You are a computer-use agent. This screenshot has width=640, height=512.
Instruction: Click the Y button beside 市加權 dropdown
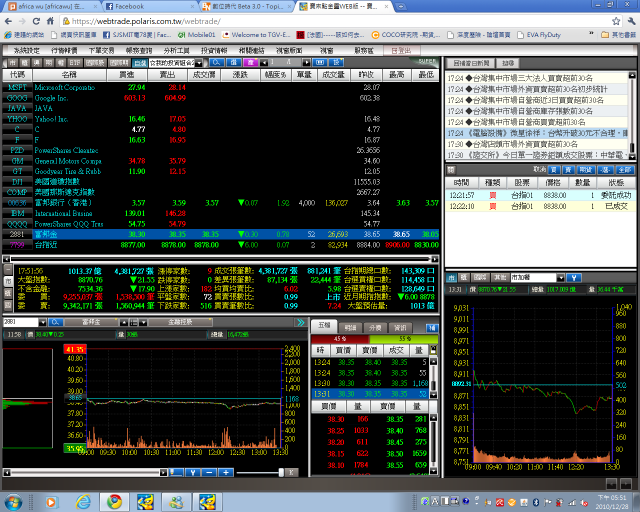pyautogui.click(x=574, y=278)
